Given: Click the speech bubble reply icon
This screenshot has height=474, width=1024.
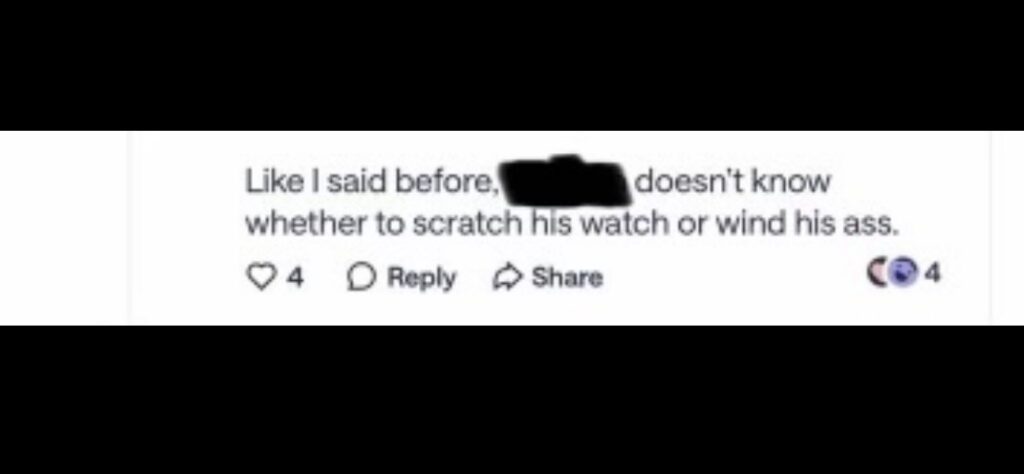Looking at the screenshot, I should pyautogui.click(x=359, y=278).
